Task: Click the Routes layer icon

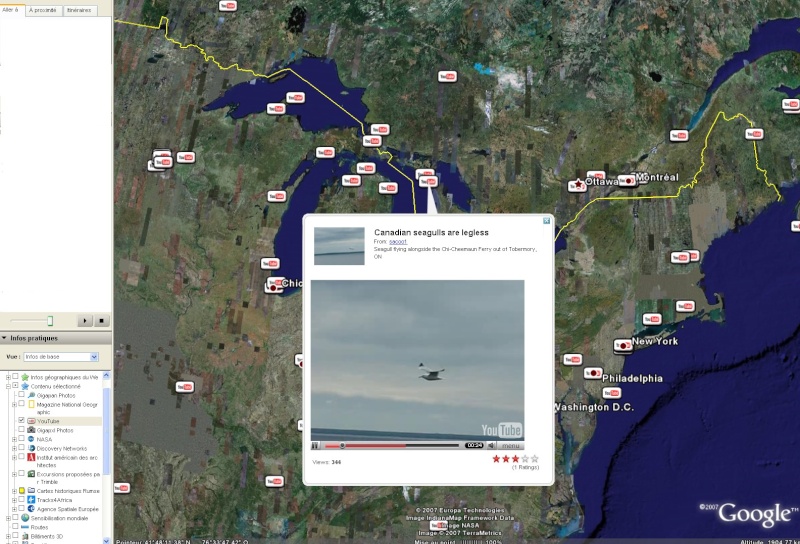Action: click(x=25, y=527)
